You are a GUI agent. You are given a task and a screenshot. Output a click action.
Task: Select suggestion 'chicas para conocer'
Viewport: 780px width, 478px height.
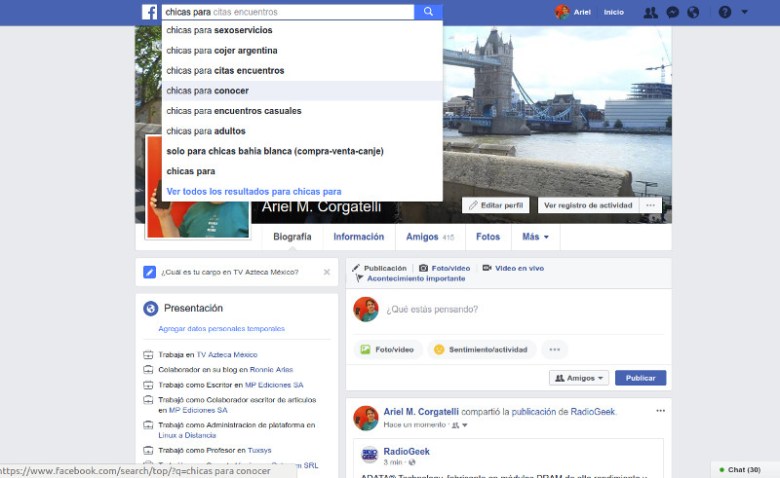pos(208,91)
